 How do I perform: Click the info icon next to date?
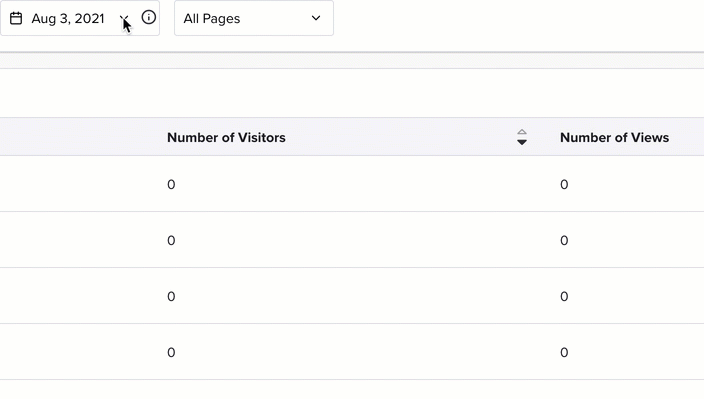point(149,18)
